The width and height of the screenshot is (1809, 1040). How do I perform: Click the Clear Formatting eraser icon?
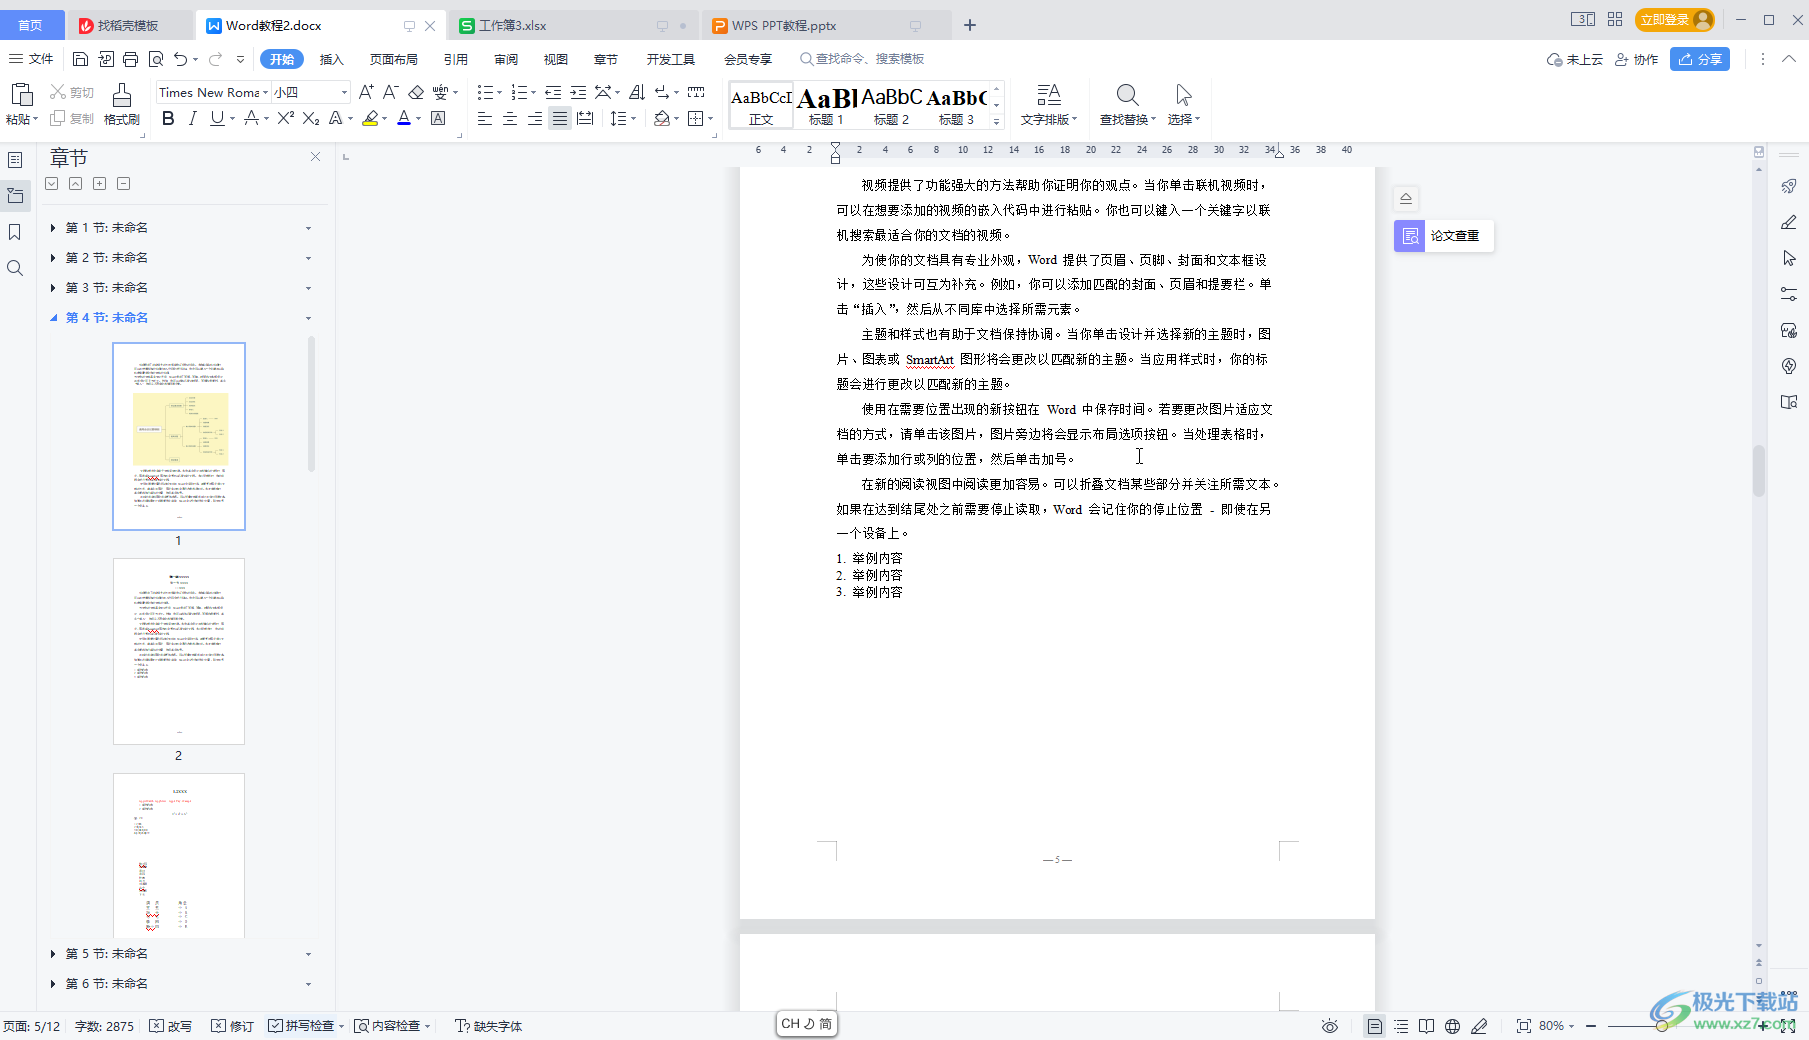(x=416, y=92)
